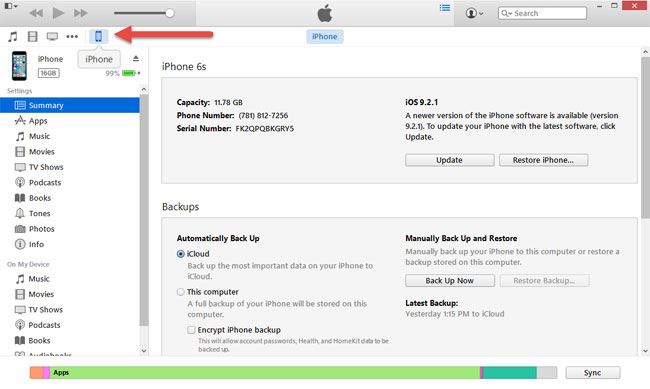Screen dimensions: 650x389
Task: Click the serial number FK2QPQBKGRY5
Action: 264,129
